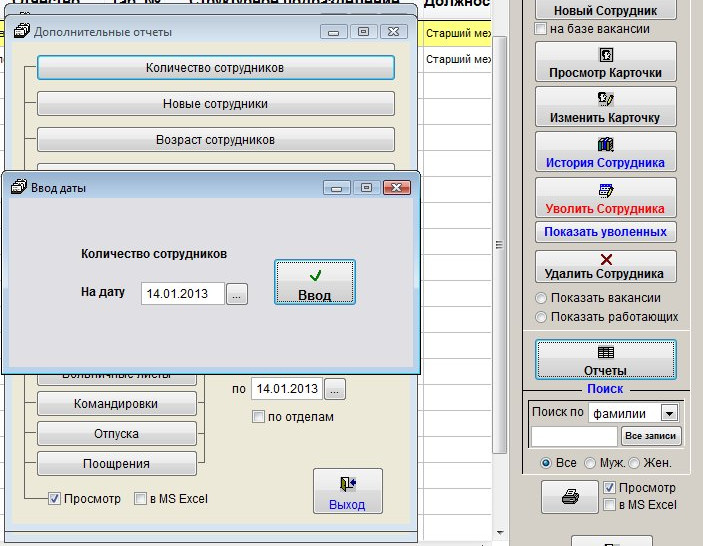Close the Дополнительные отчеты window
Screen dimensions: 703x546
pyautogui.click(x=394, y=32)
